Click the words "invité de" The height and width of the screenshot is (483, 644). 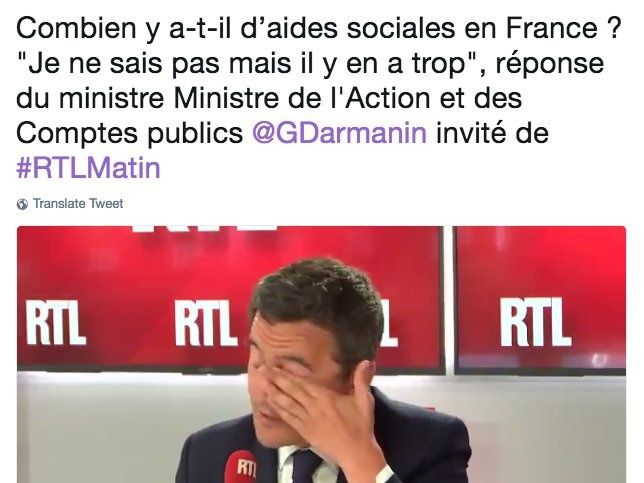[492, 133]
